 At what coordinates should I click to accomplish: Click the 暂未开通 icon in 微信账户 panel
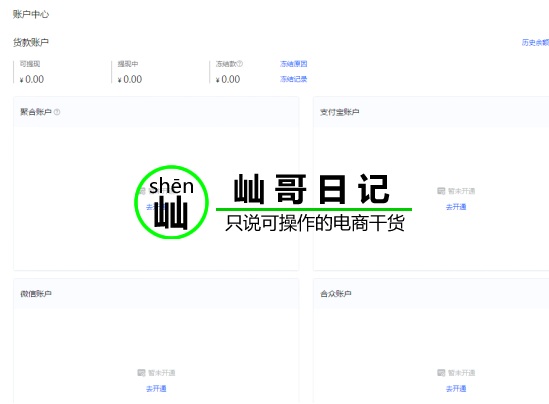(141, 372)
